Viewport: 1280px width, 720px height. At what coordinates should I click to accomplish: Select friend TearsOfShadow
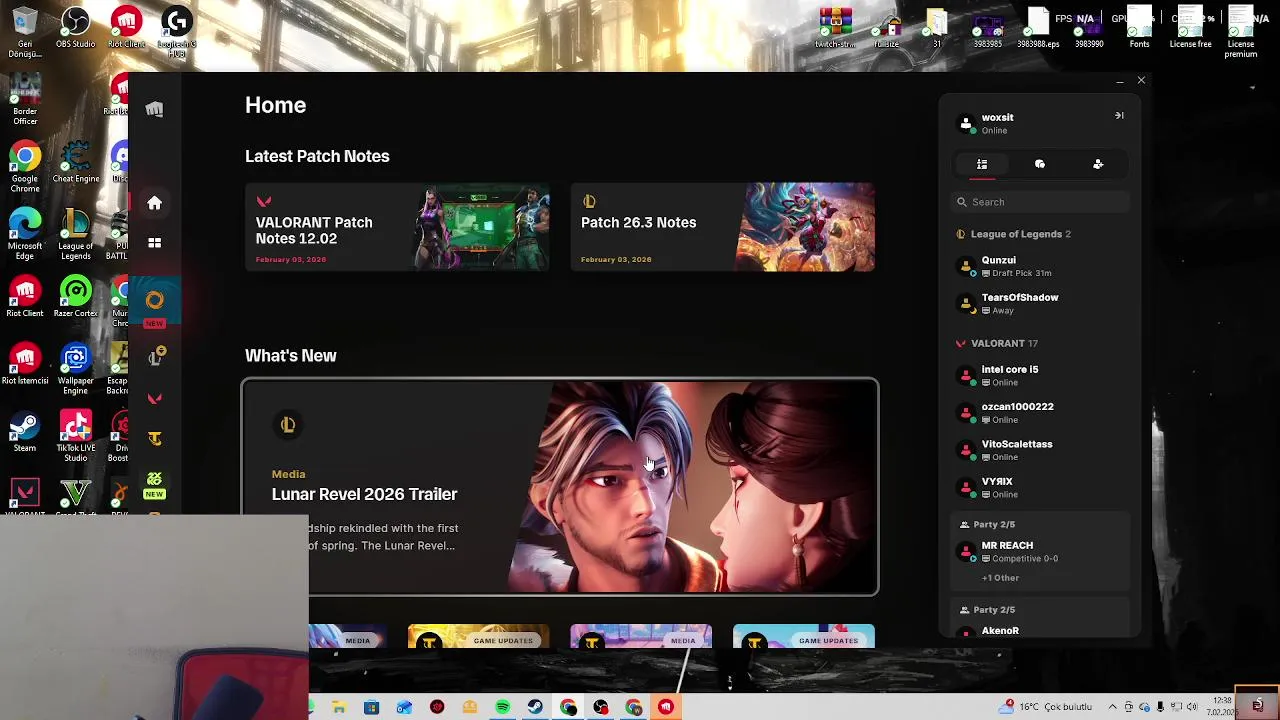pos(1041,303)
